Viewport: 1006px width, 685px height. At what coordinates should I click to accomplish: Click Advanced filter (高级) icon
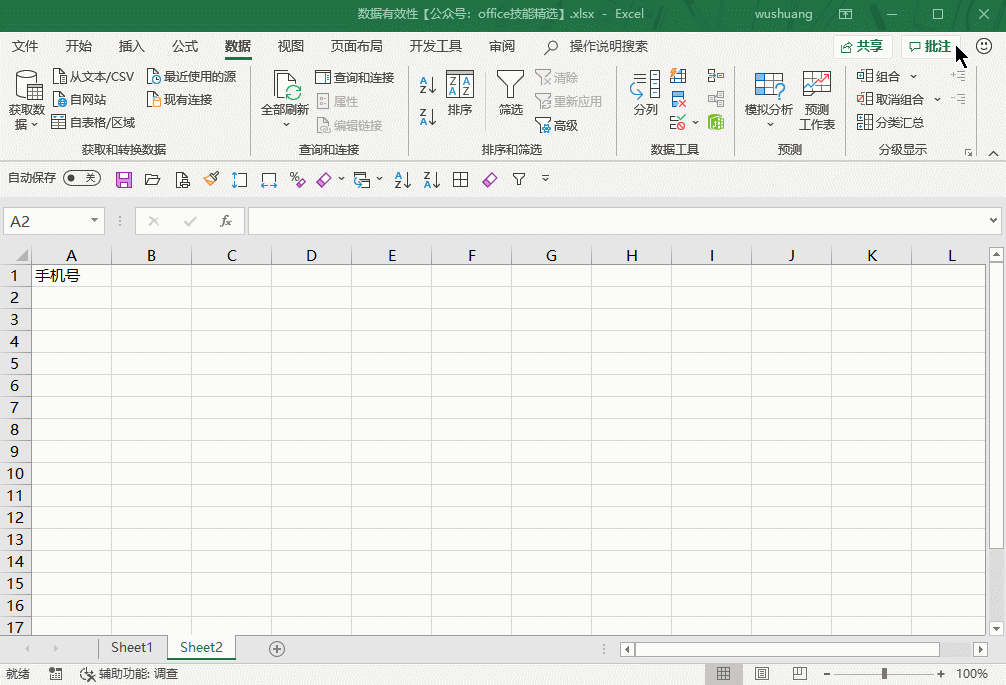pos(557,125)
